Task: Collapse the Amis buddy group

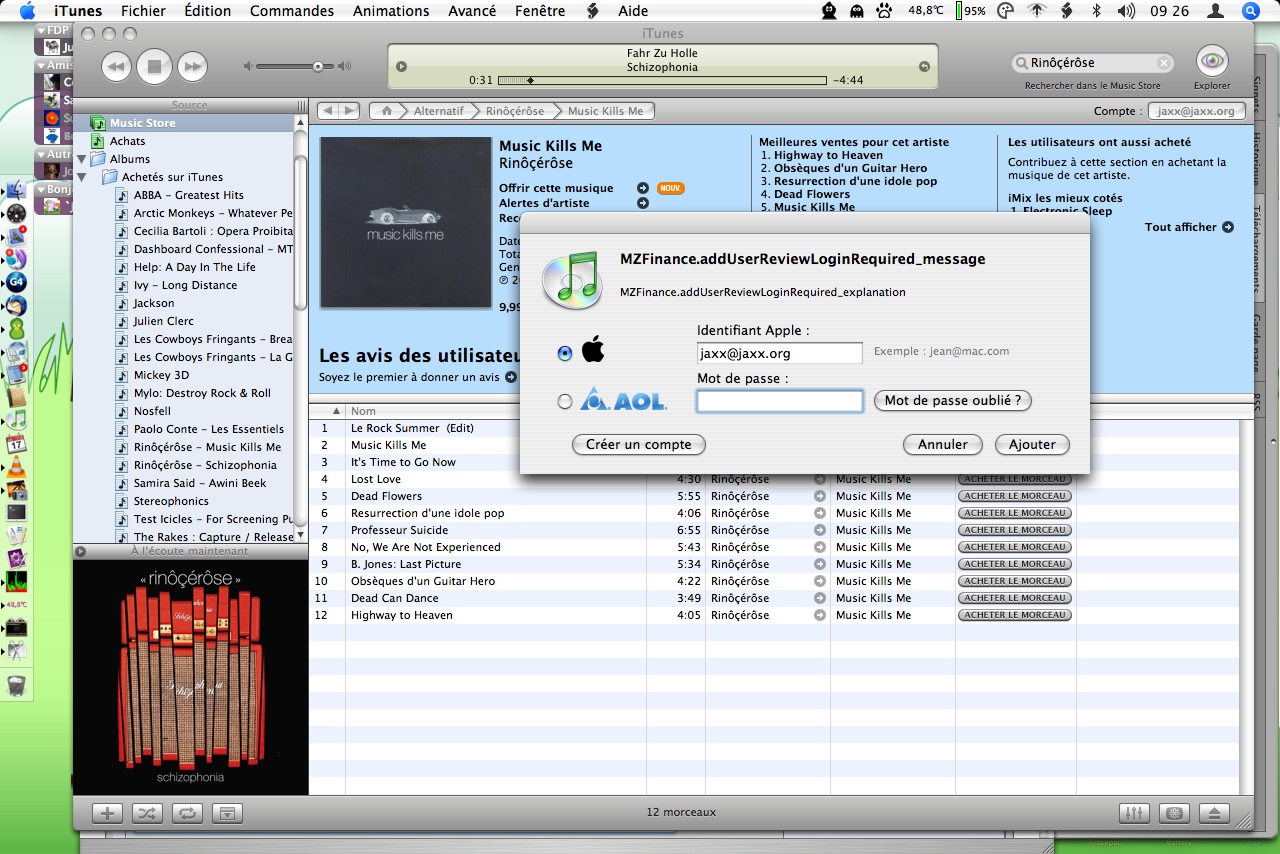Action: 41,66
